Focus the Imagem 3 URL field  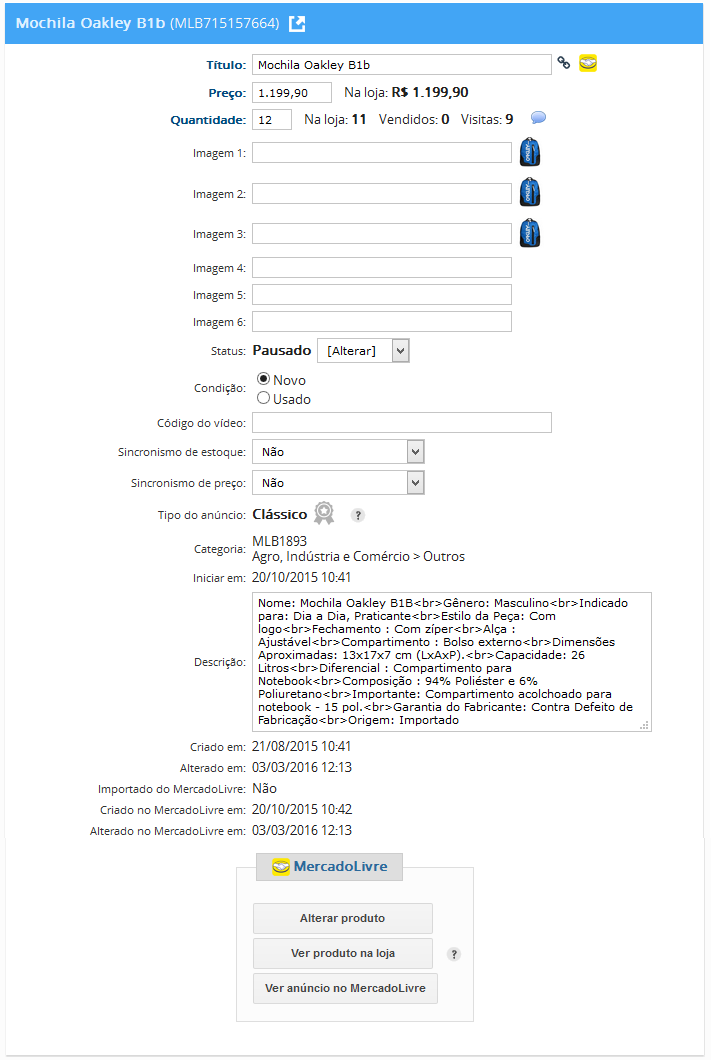382,234
